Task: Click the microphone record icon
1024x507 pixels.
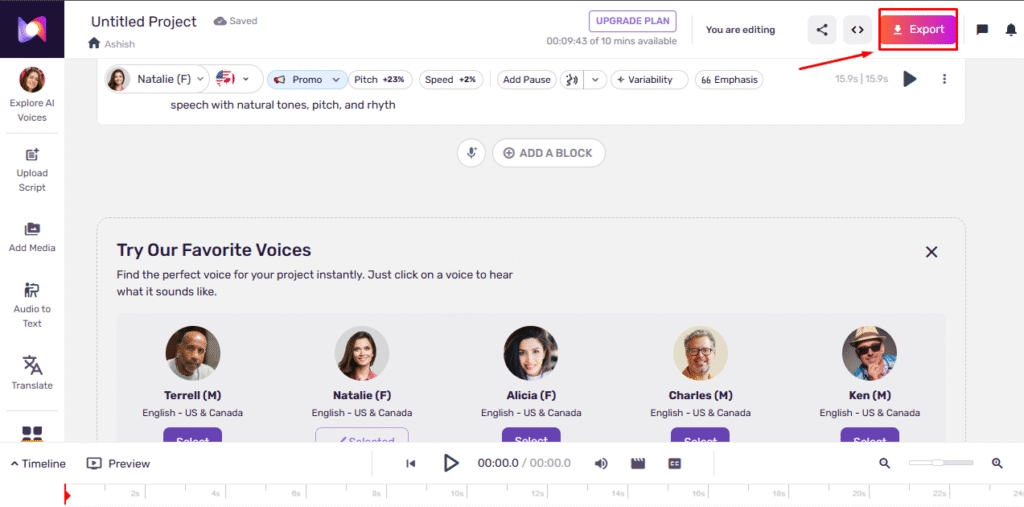Action: [471, 153]
